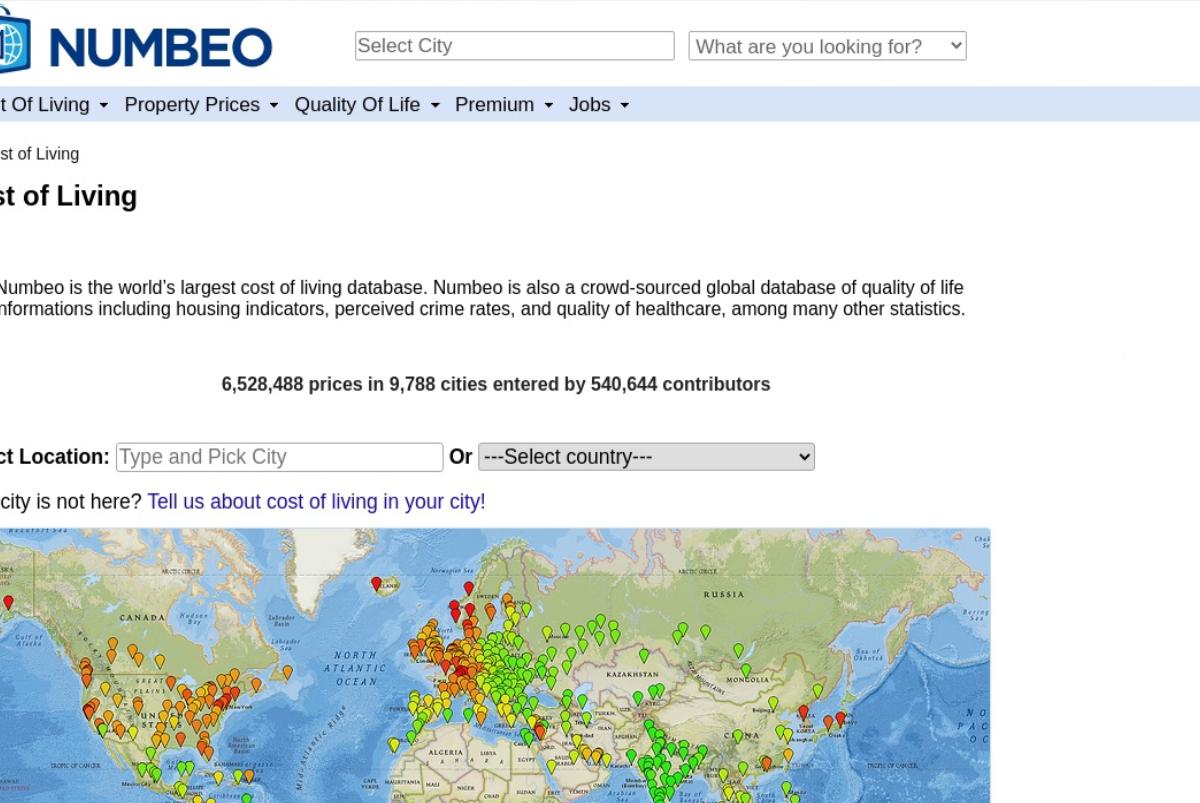The image size is (1200, 803).
Task: Click the green map pin in Kazakhstan
Action: point(644,656)
